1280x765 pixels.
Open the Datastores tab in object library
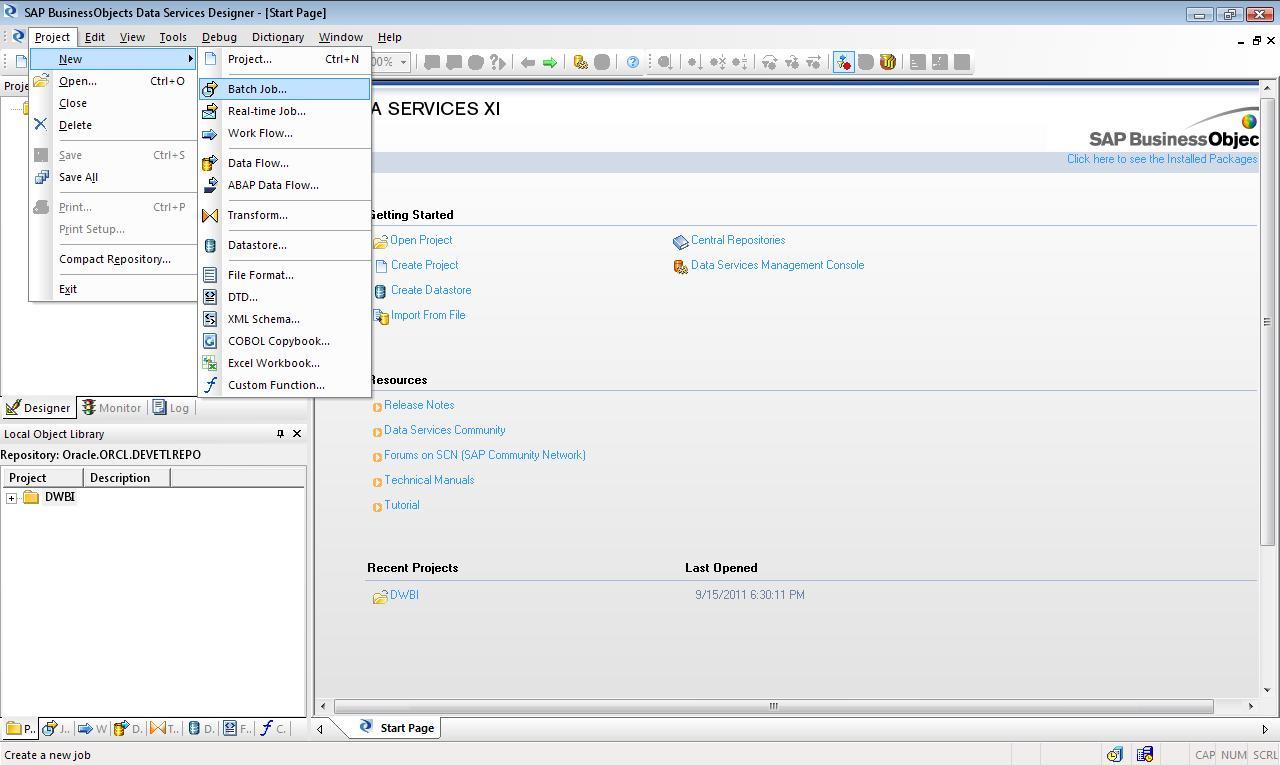point(201,728)
